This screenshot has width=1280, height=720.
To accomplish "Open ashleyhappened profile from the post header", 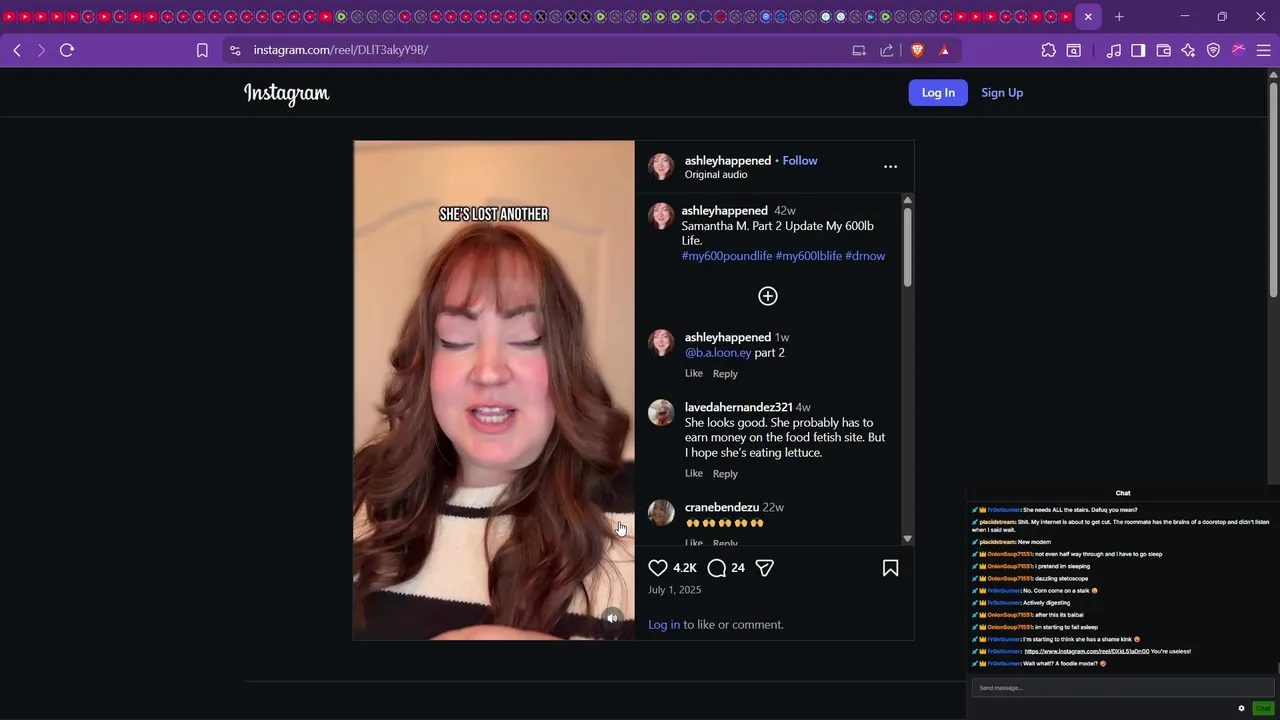I will (727, 160).
